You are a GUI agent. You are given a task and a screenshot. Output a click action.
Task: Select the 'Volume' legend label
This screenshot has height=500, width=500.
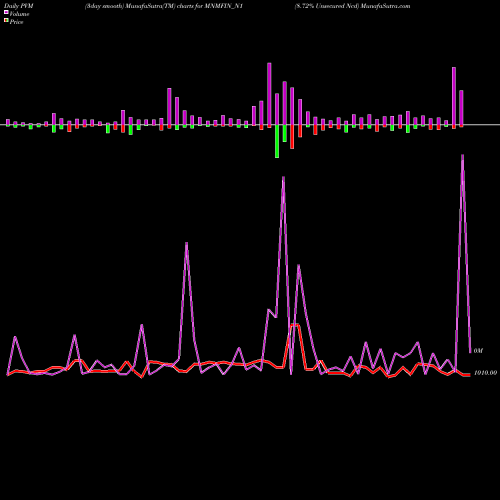click(19, 14)
